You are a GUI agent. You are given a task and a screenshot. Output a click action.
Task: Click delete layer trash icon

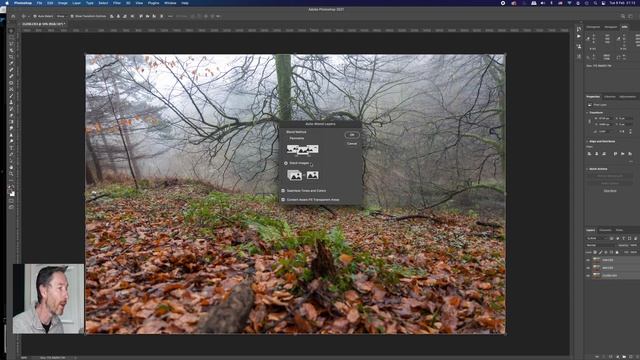(x=637, y=357)
